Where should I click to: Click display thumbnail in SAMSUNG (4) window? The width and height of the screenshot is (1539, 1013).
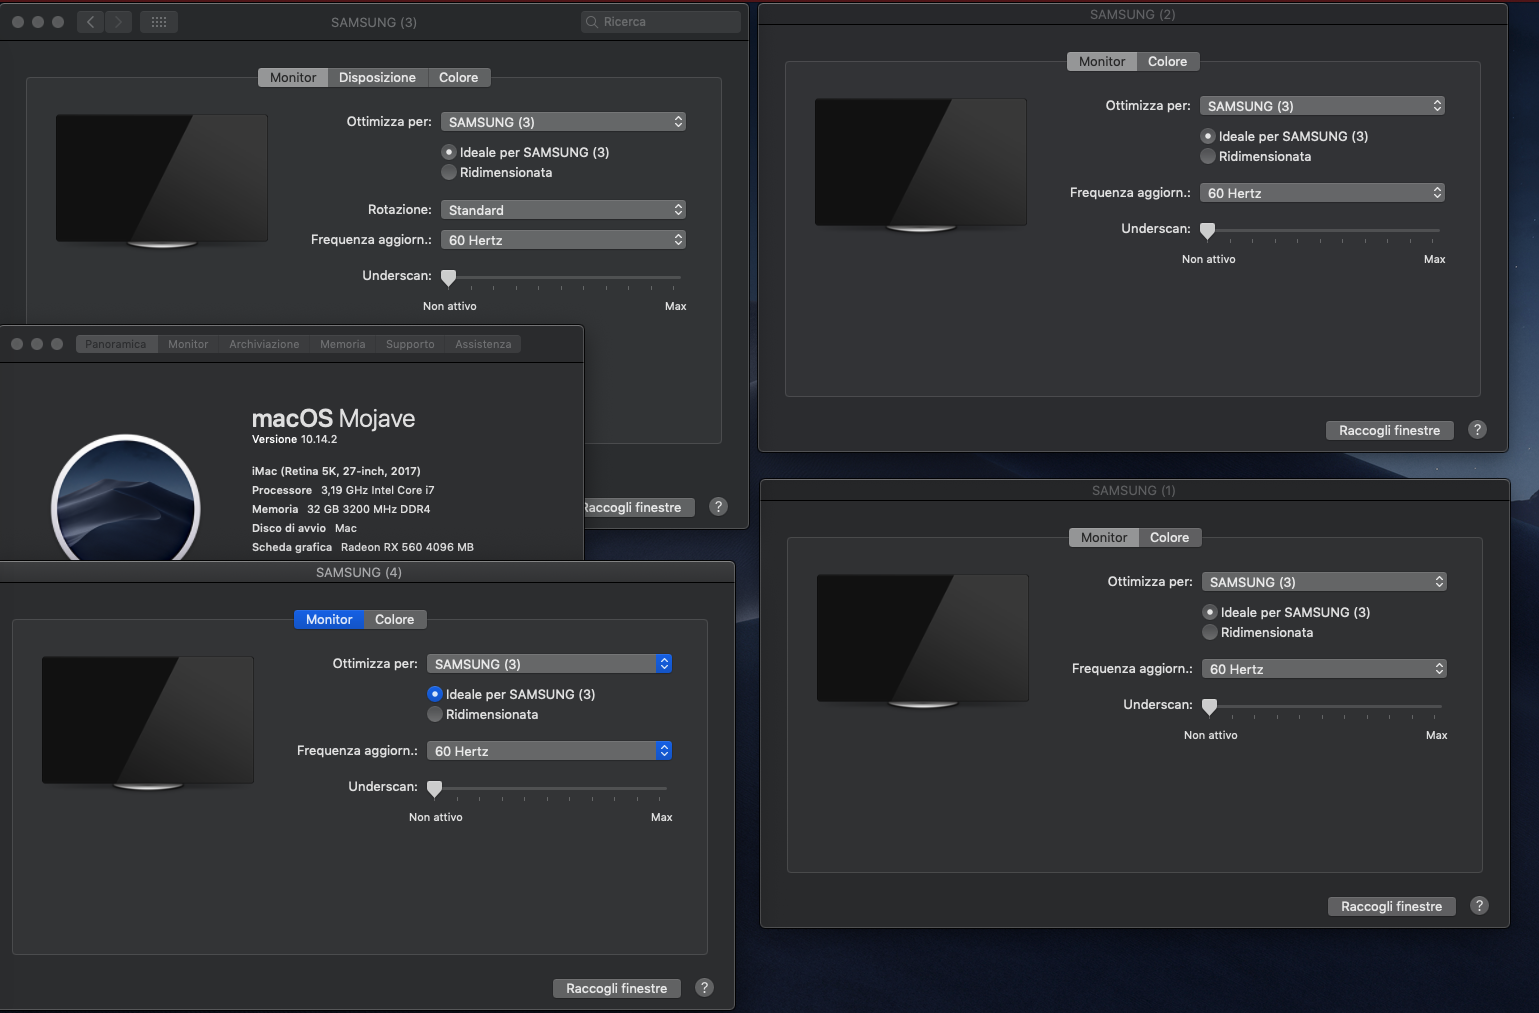coord(148,722)
